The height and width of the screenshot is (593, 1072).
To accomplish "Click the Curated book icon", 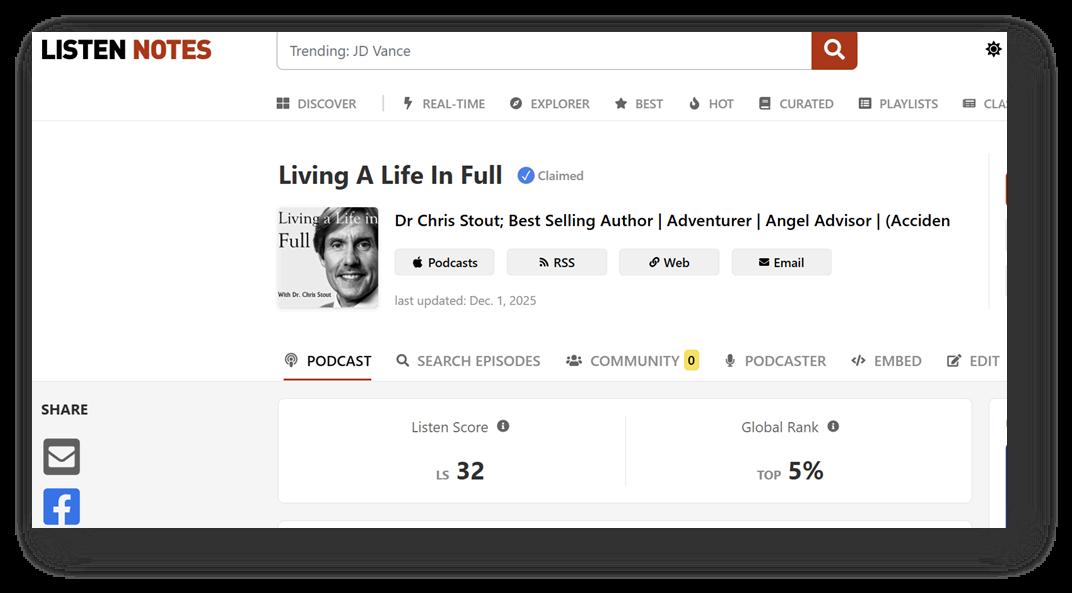I will pos(765,103).
